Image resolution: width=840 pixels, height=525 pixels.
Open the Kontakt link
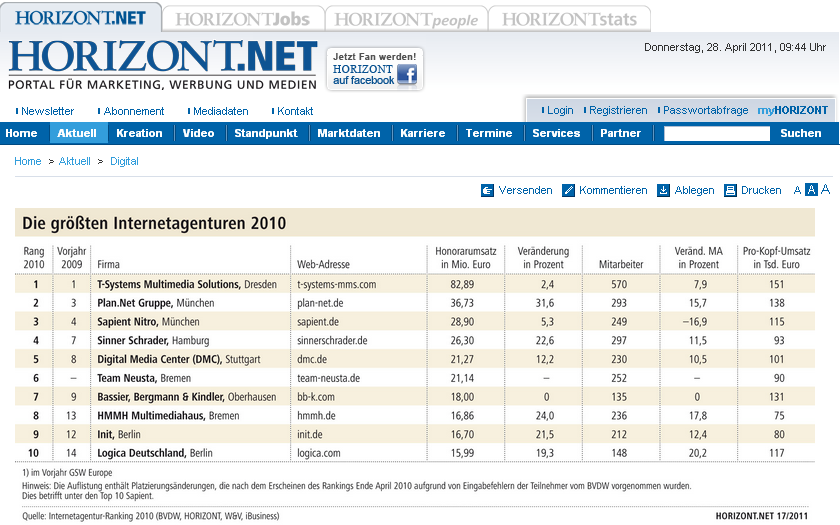point(295,111)
